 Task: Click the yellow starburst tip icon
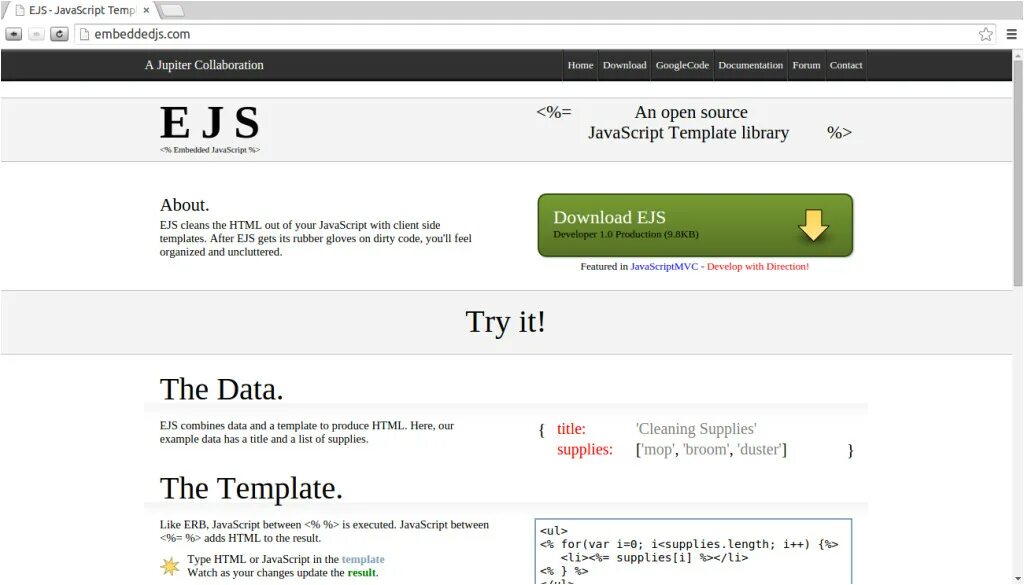tap(170, 566)
